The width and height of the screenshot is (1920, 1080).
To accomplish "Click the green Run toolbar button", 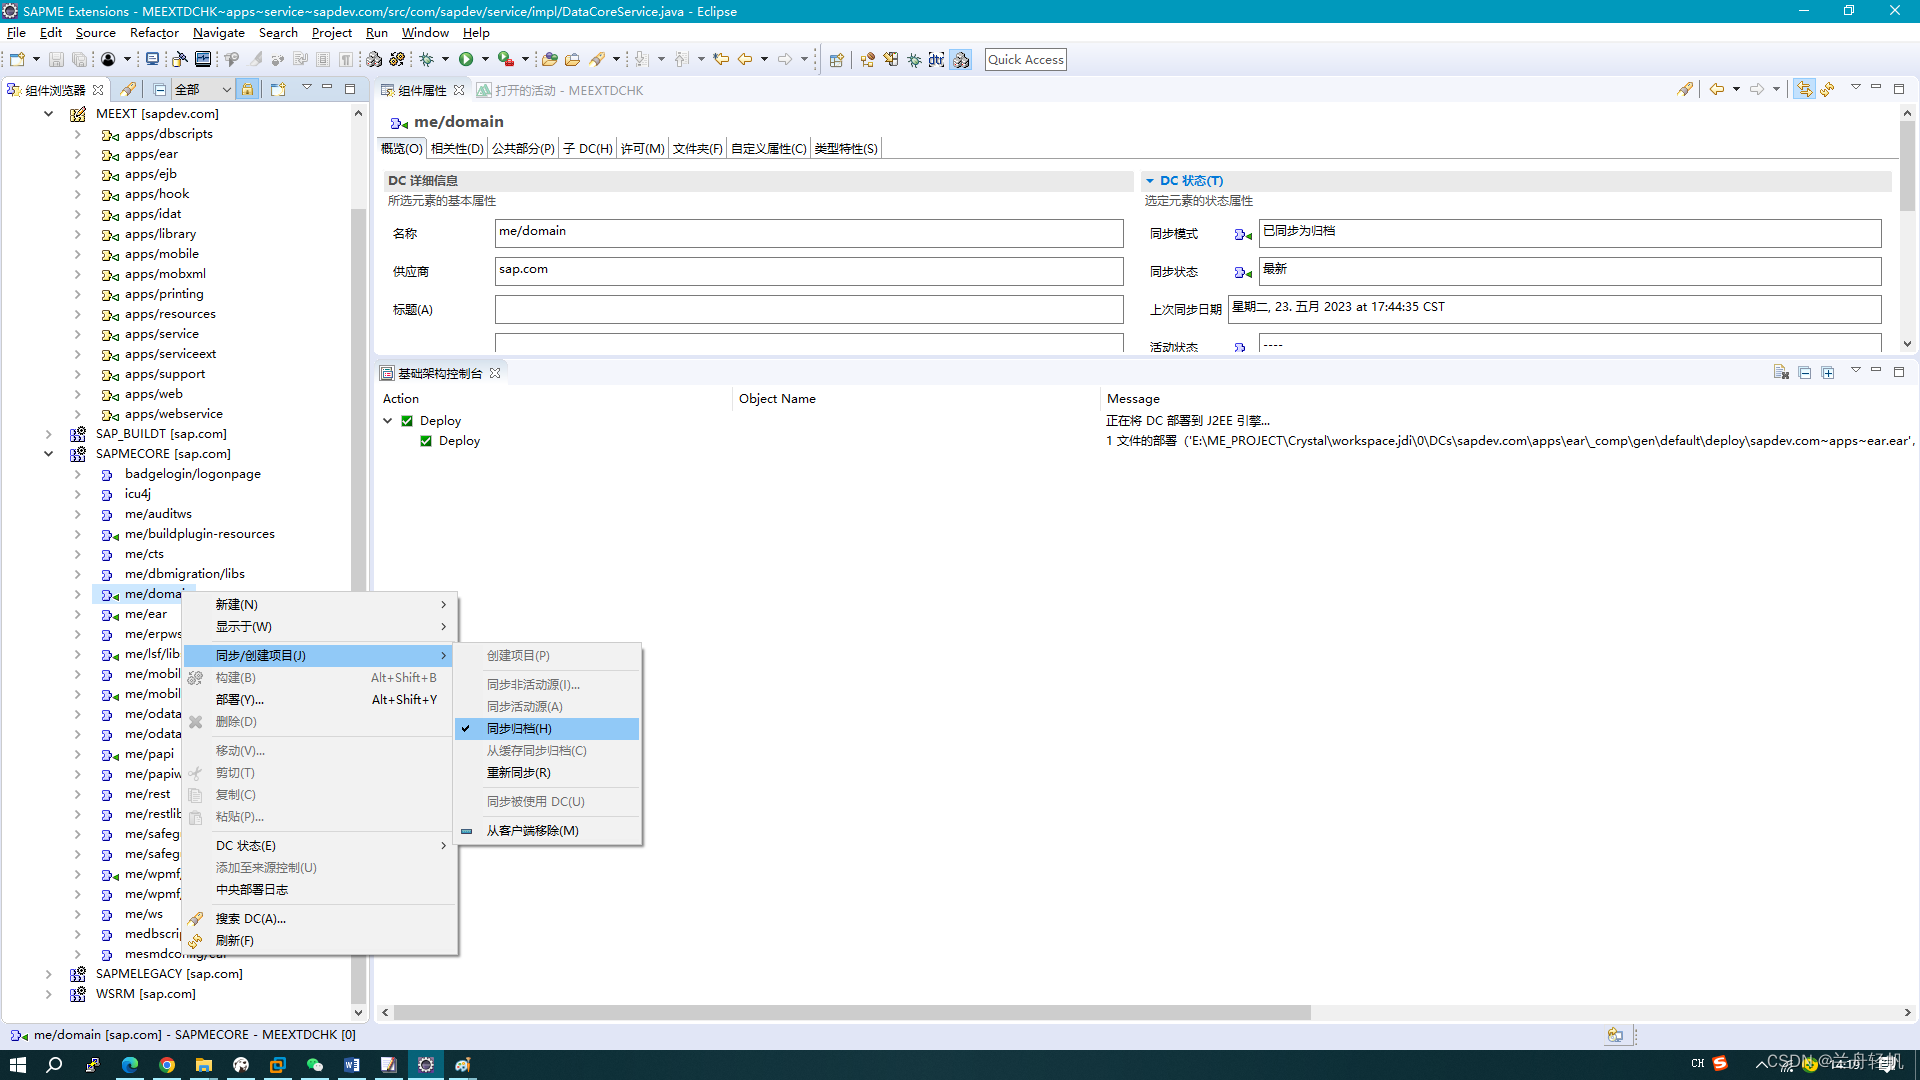I will pyautogui.click(x=466, y=60).
